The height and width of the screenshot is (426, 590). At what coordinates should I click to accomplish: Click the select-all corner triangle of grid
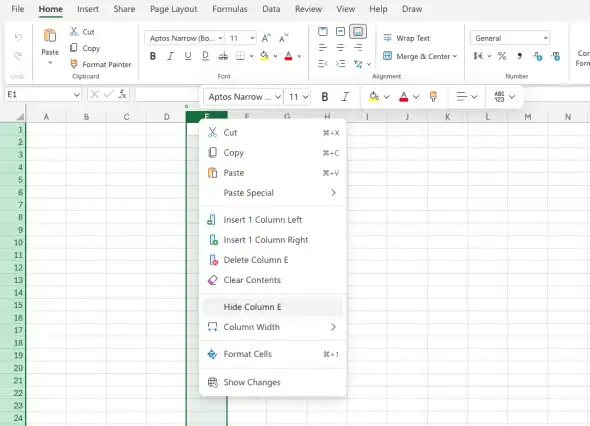tap(20, 117)
